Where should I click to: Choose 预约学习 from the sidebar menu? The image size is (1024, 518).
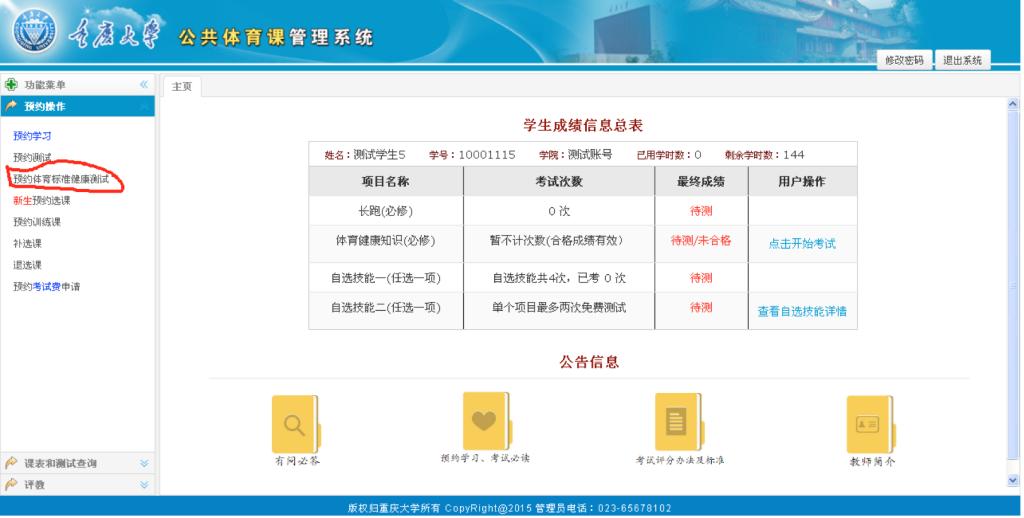pos(32,135)
